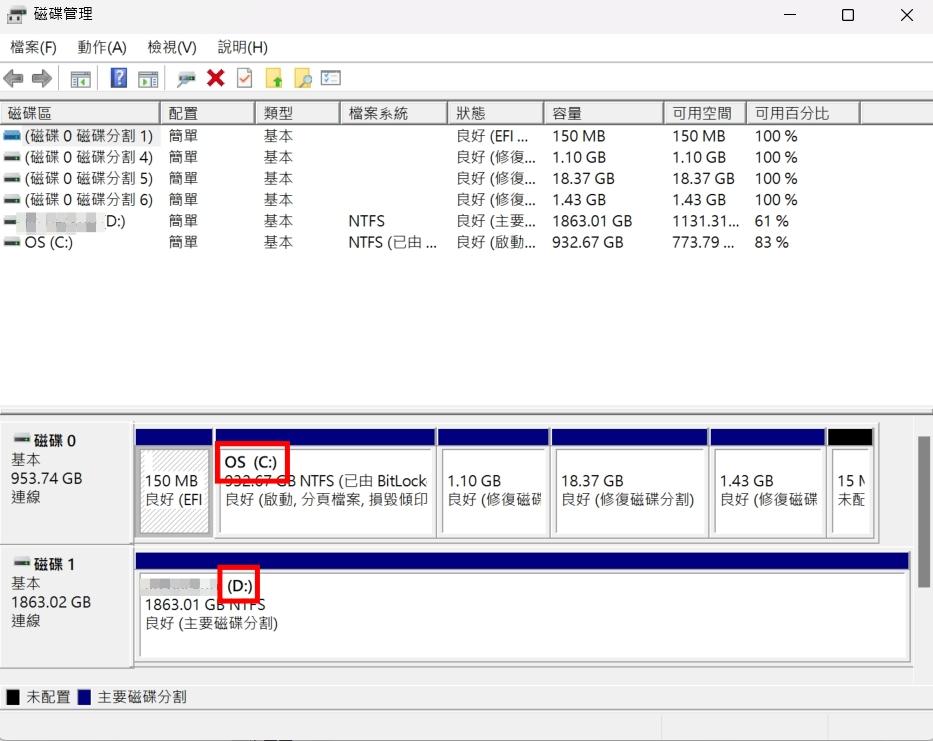Viewport: 933px width, 741px height.
Task: Click the blue Help question mark icon
Action: coord(119,78)
